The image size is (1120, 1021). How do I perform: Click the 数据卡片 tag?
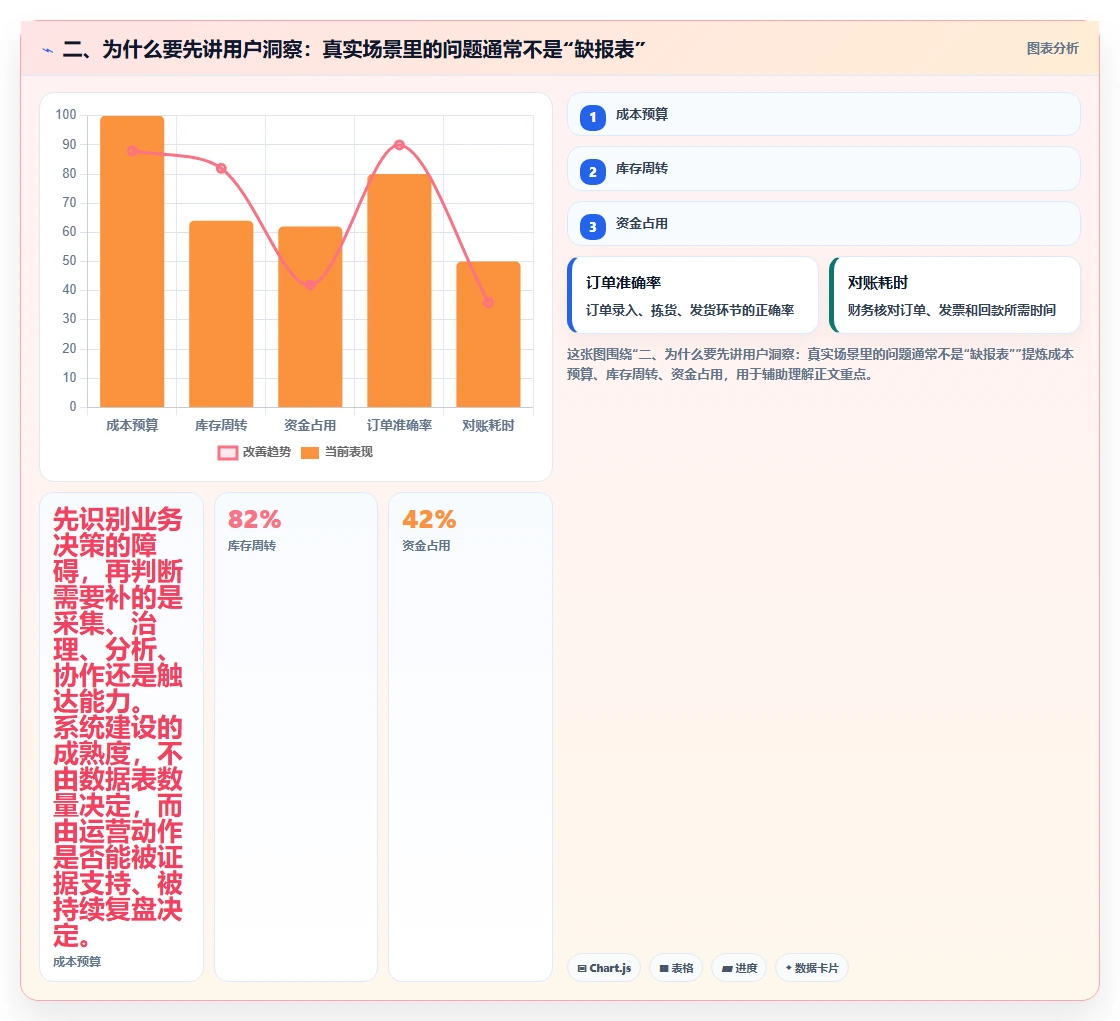click(811, 968)
